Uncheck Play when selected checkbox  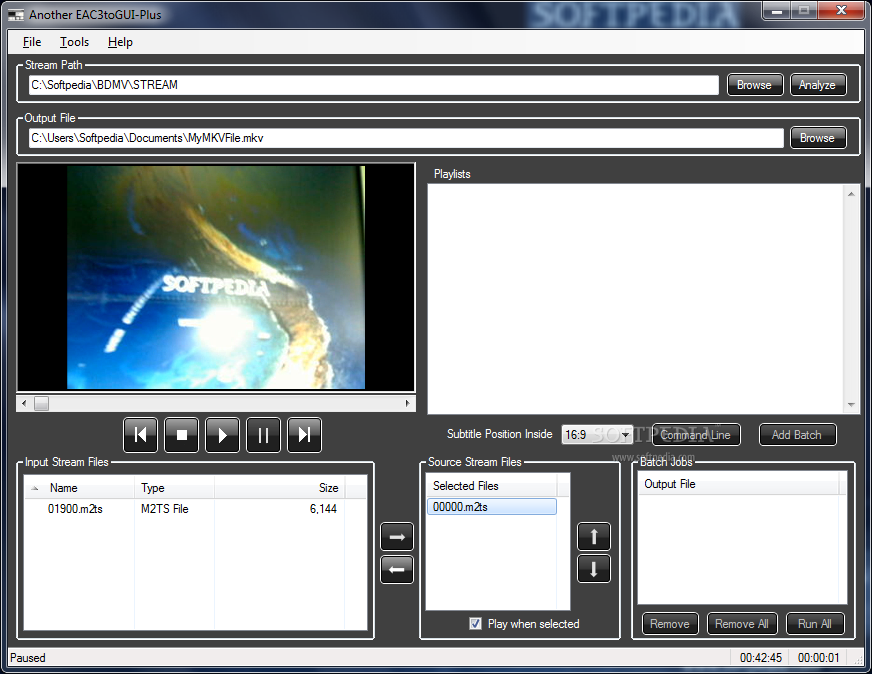tap(475, 623)
